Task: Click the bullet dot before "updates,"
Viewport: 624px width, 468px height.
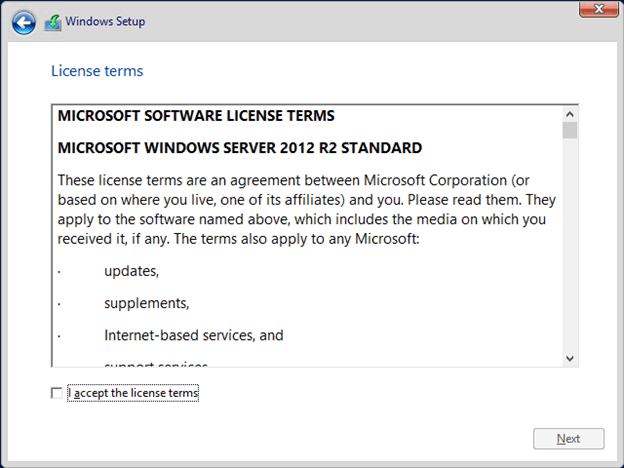Action: coord(59,272)
